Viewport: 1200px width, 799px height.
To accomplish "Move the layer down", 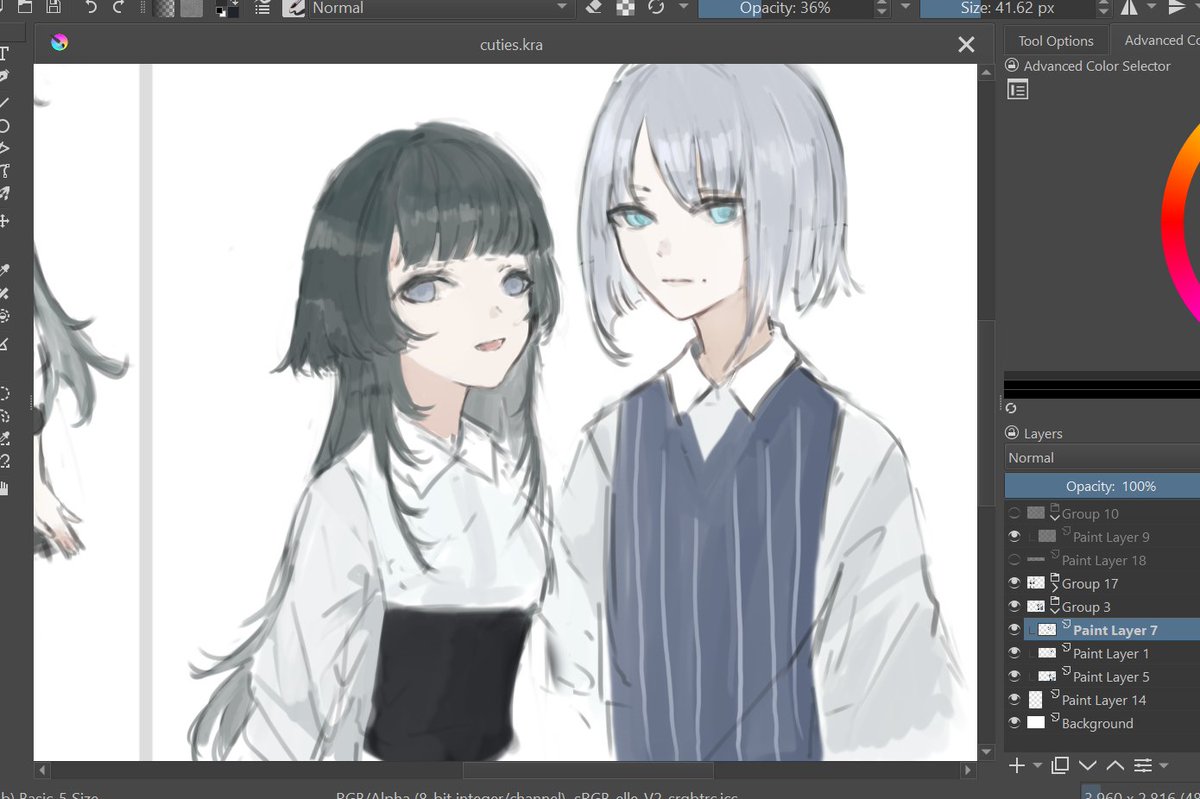I will click(x=1088, y=765).
